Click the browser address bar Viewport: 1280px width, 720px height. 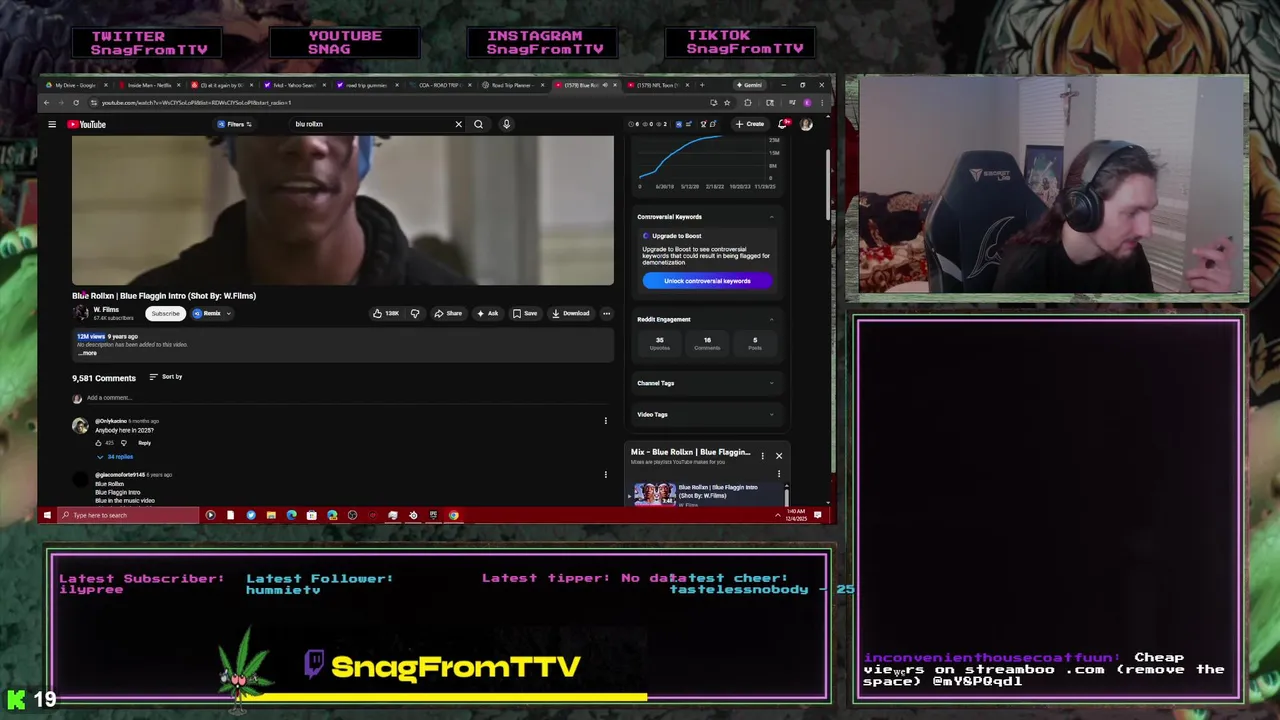tap(400, 102)
